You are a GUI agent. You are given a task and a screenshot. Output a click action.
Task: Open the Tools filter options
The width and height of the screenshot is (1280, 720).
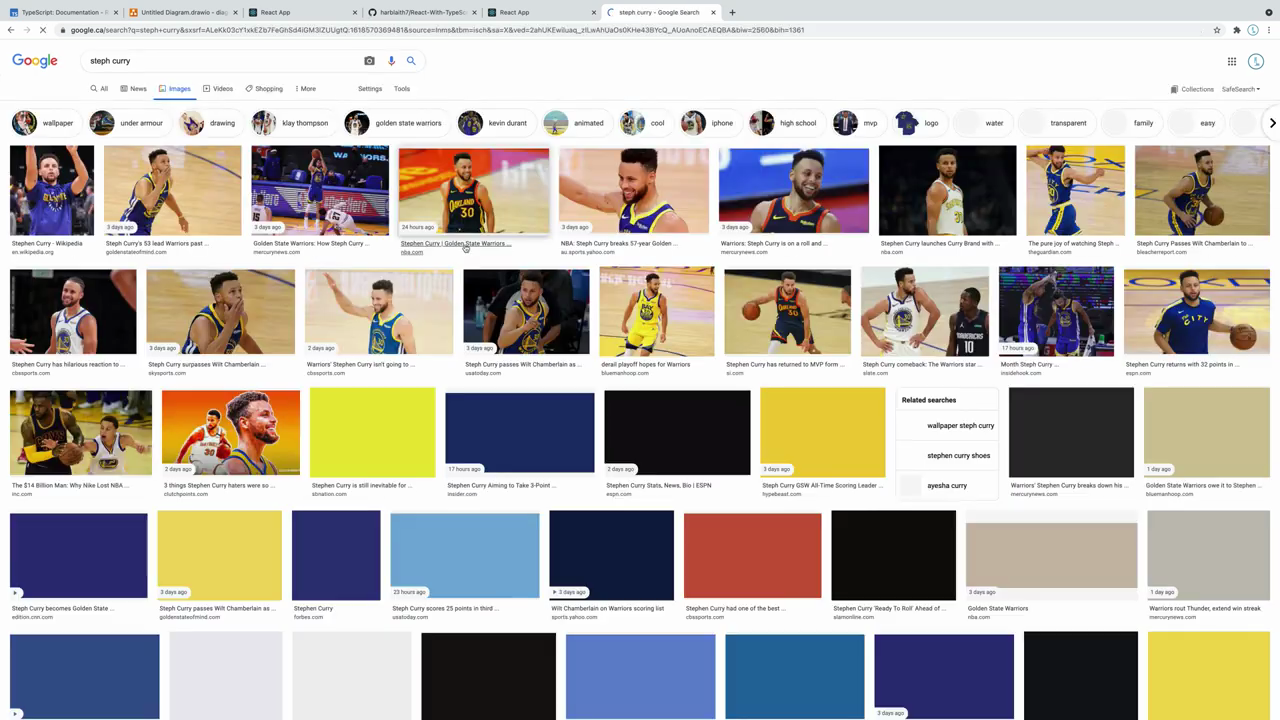pyautogui.click(x=402, y=89)
